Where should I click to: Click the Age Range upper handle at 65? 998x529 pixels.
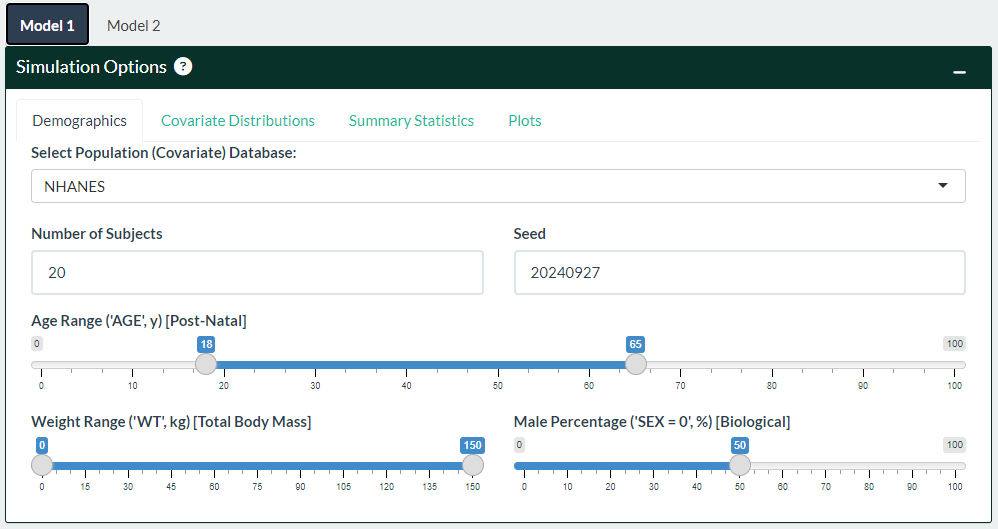pyautogui.click(x=635, y=364)
